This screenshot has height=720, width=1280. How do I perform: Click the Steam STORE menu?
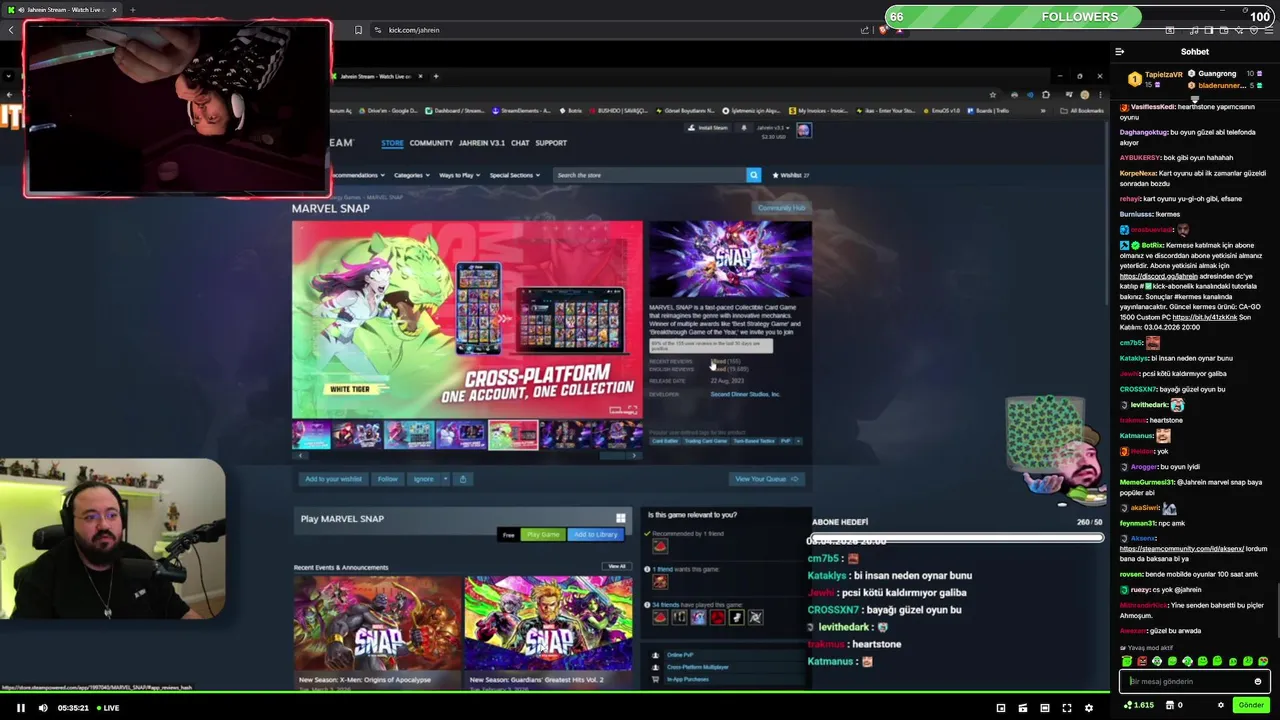392,143
